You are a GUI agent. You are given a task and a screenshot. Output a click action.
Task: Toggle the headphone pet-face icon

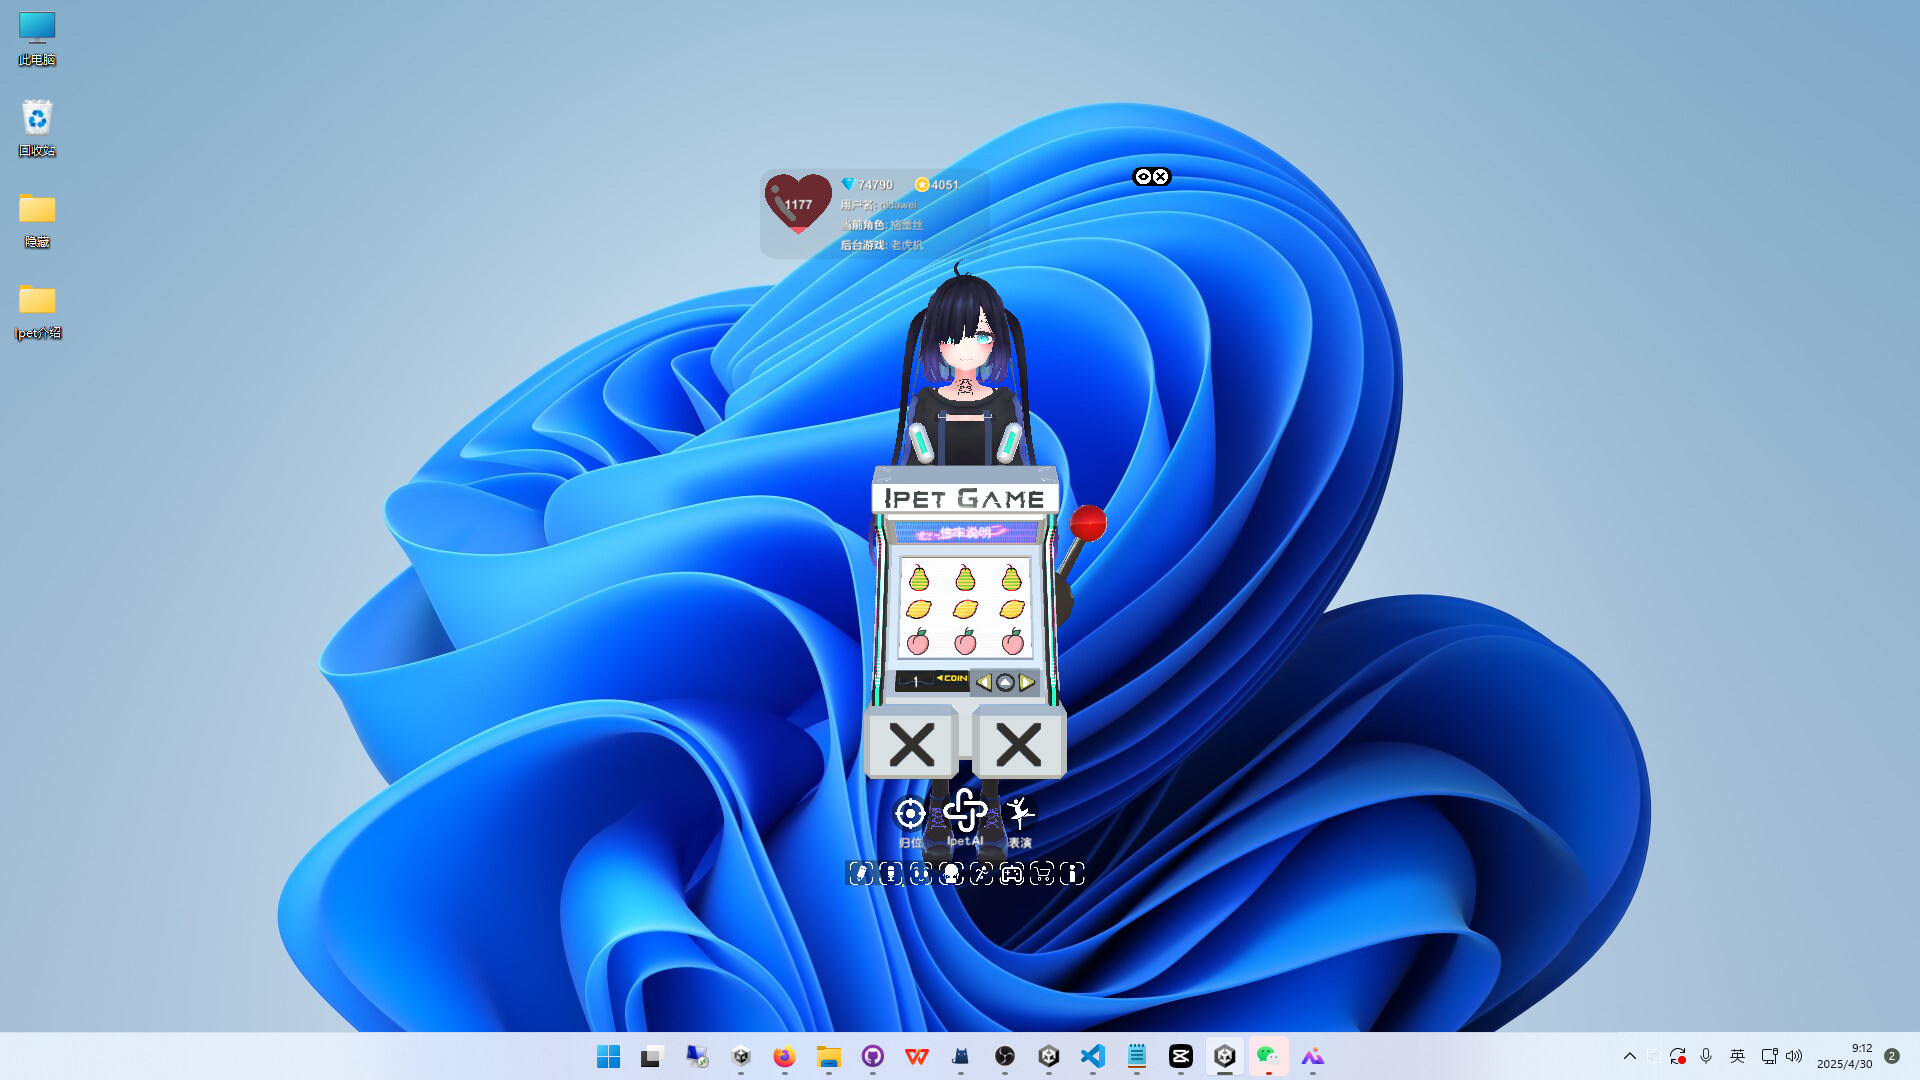click(950, 874)
